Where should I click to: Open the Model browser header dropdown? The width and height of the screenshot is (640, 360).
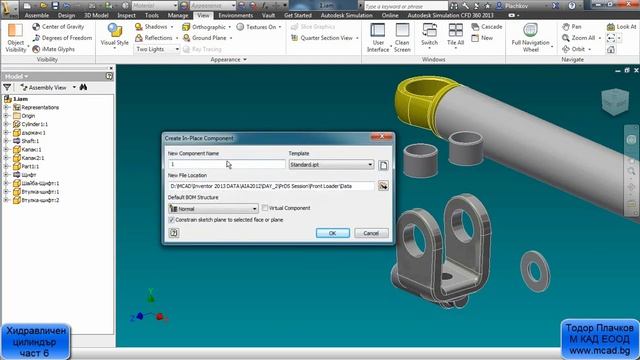17,76
